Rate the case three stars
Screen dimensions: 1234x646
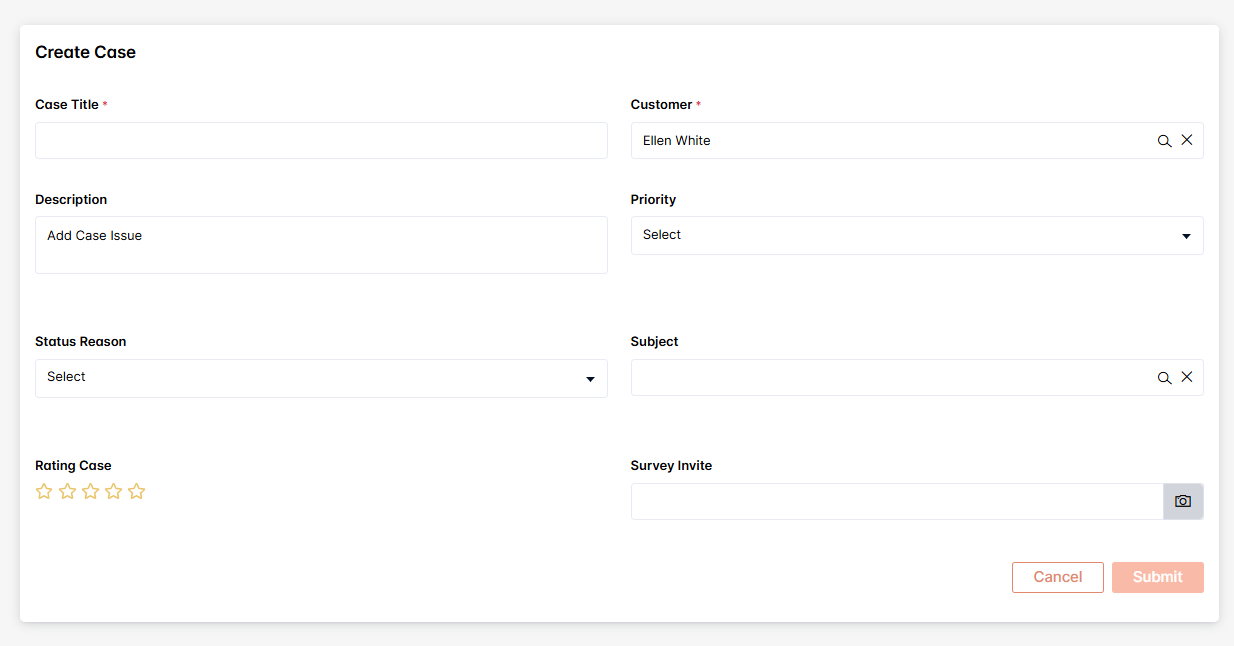point(90,491)
